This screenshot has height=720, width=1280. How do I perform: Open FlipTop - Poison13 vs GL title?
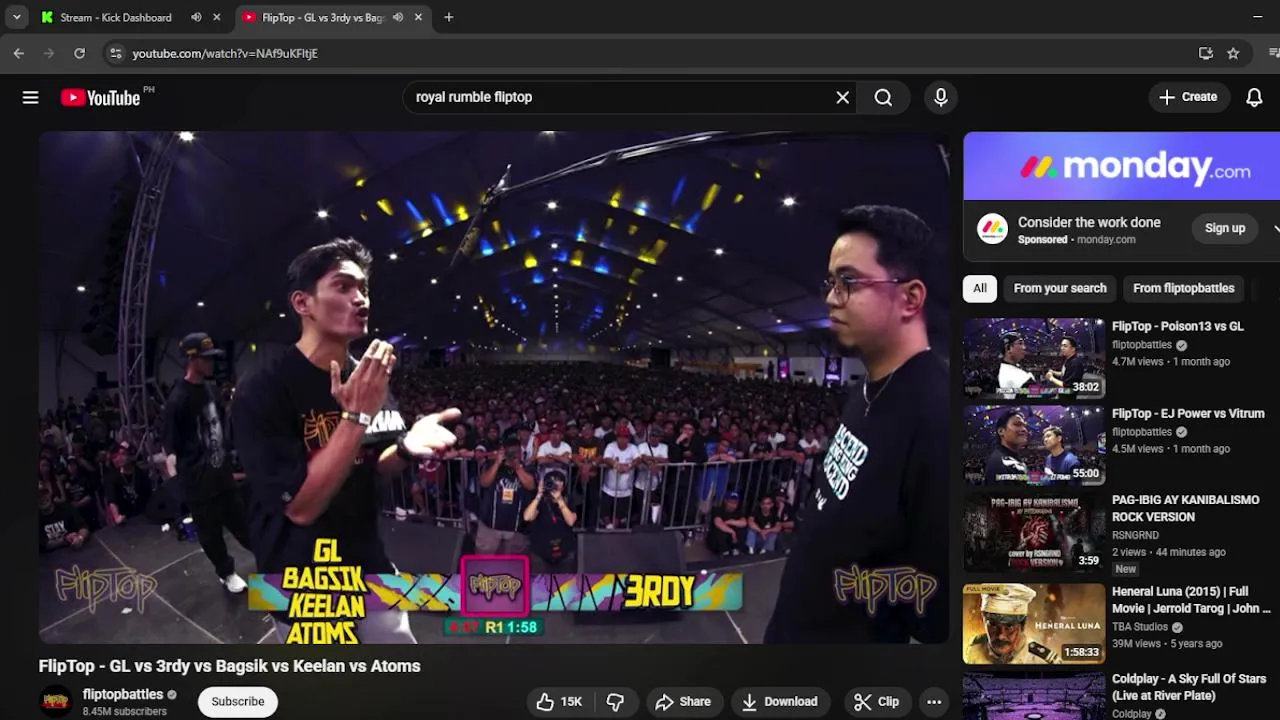coord(1178,326)
